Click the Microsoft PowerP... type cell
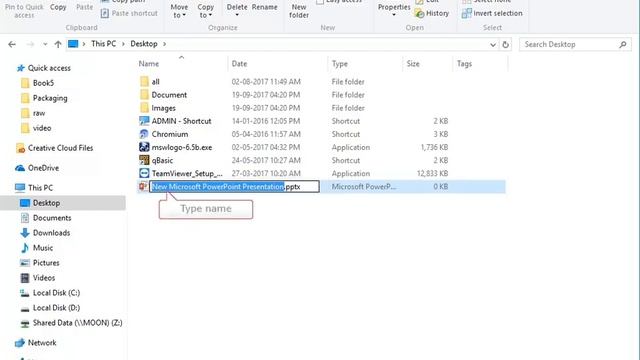The height and width of the screenshot is (360, 640). point(364,187)
